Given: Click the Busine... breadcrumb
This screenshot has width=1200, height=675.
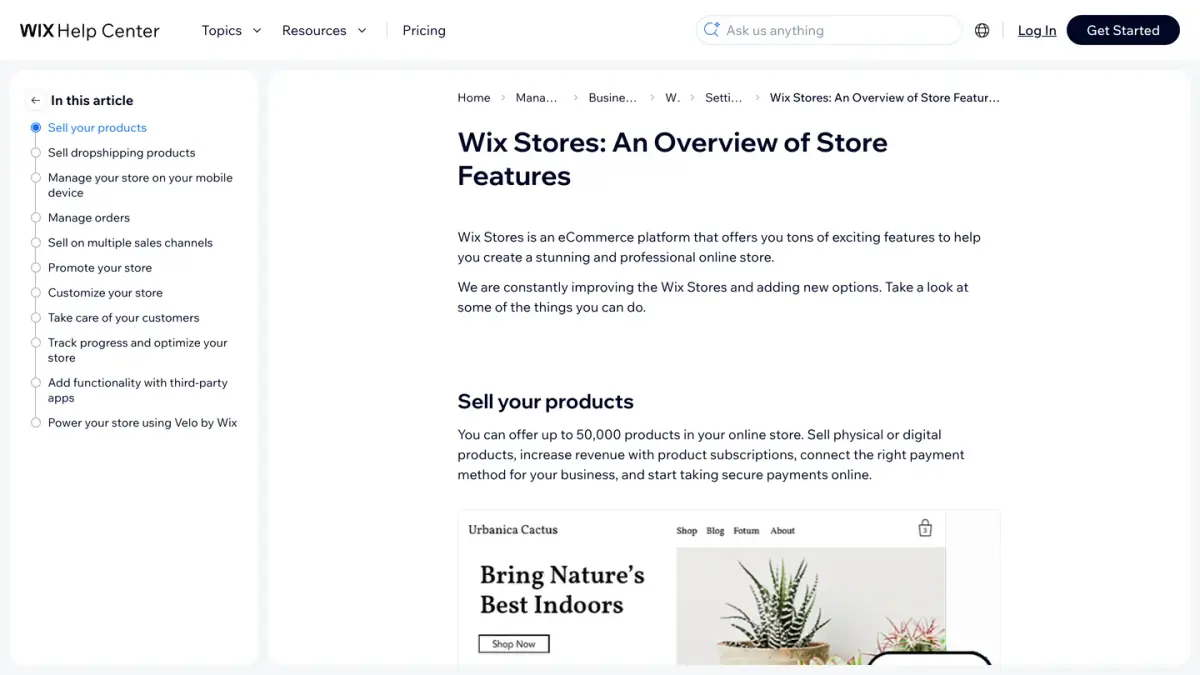Looking at the screenshot, I should [612, 98].
